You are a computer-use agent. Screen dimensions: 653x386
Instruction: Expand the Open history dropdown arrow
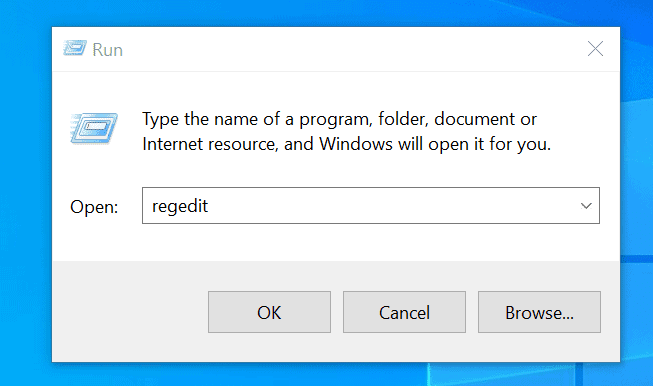click(x=586, y=206)
